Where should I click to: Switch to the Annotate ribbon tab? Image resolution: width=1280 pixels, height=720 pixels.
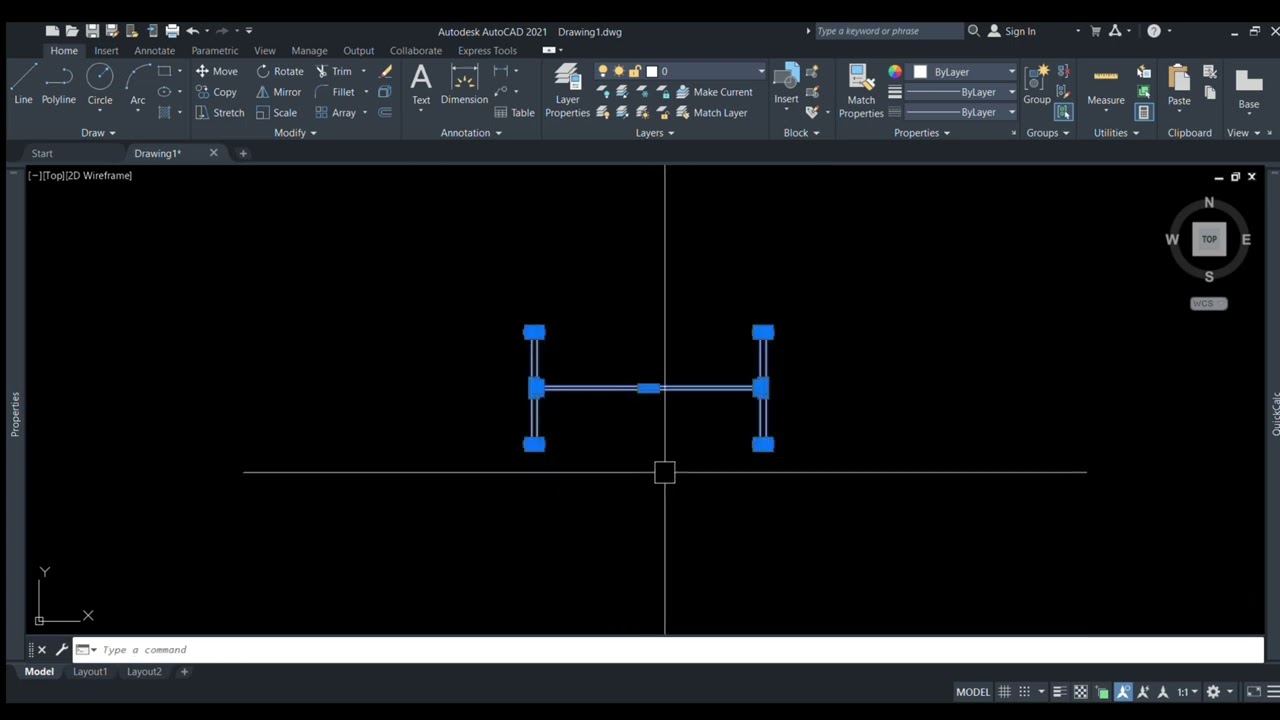154,51
